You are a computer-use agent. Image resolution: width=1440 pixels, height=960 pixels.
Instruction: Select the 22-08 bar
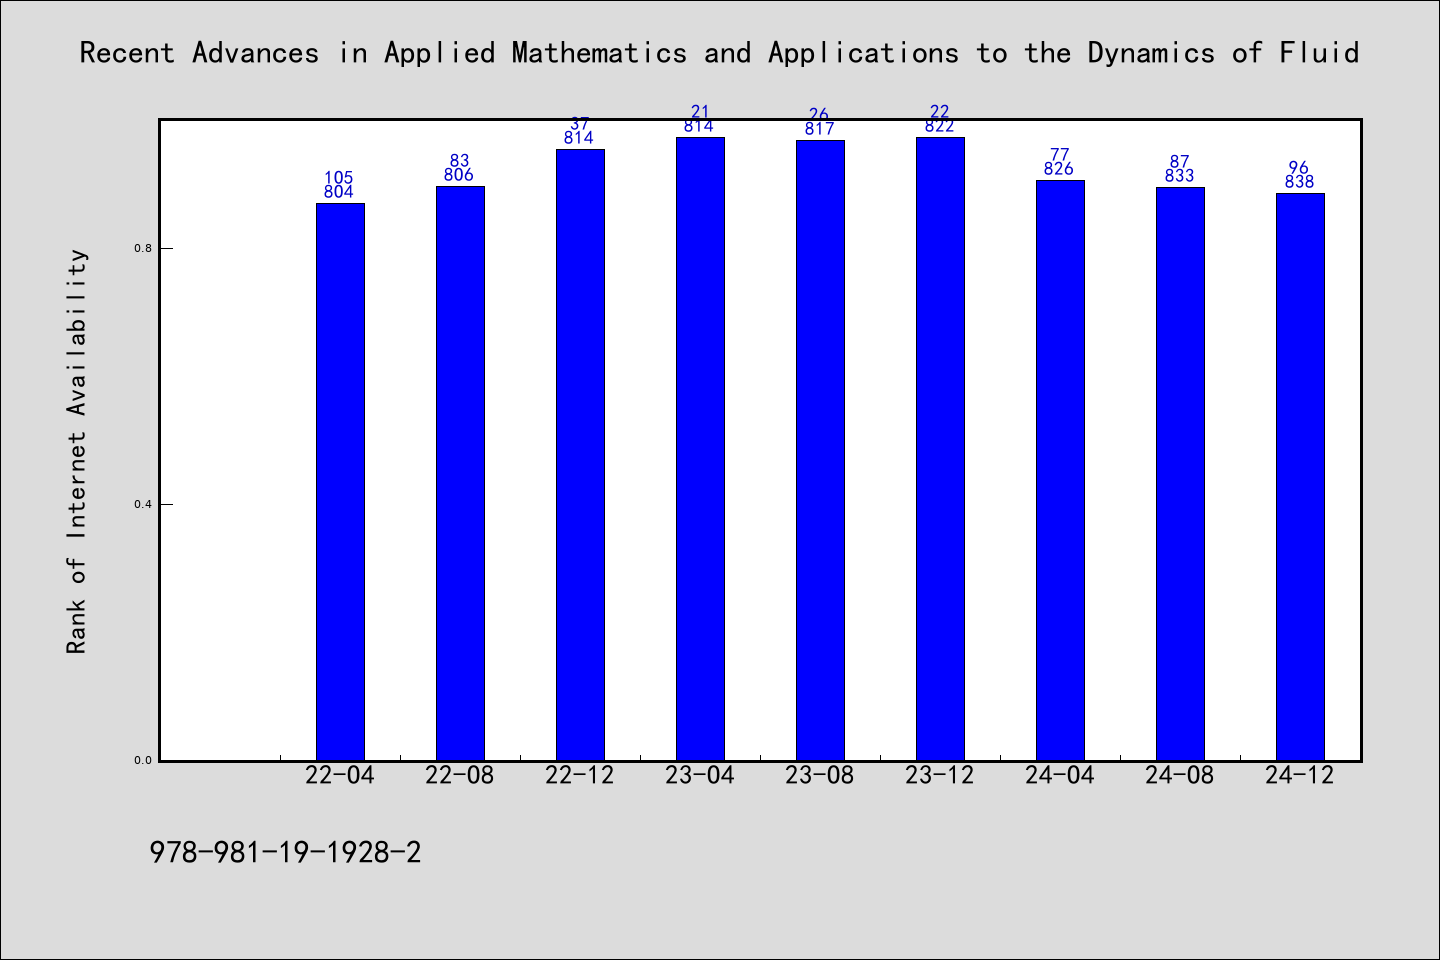pos(460,473)
